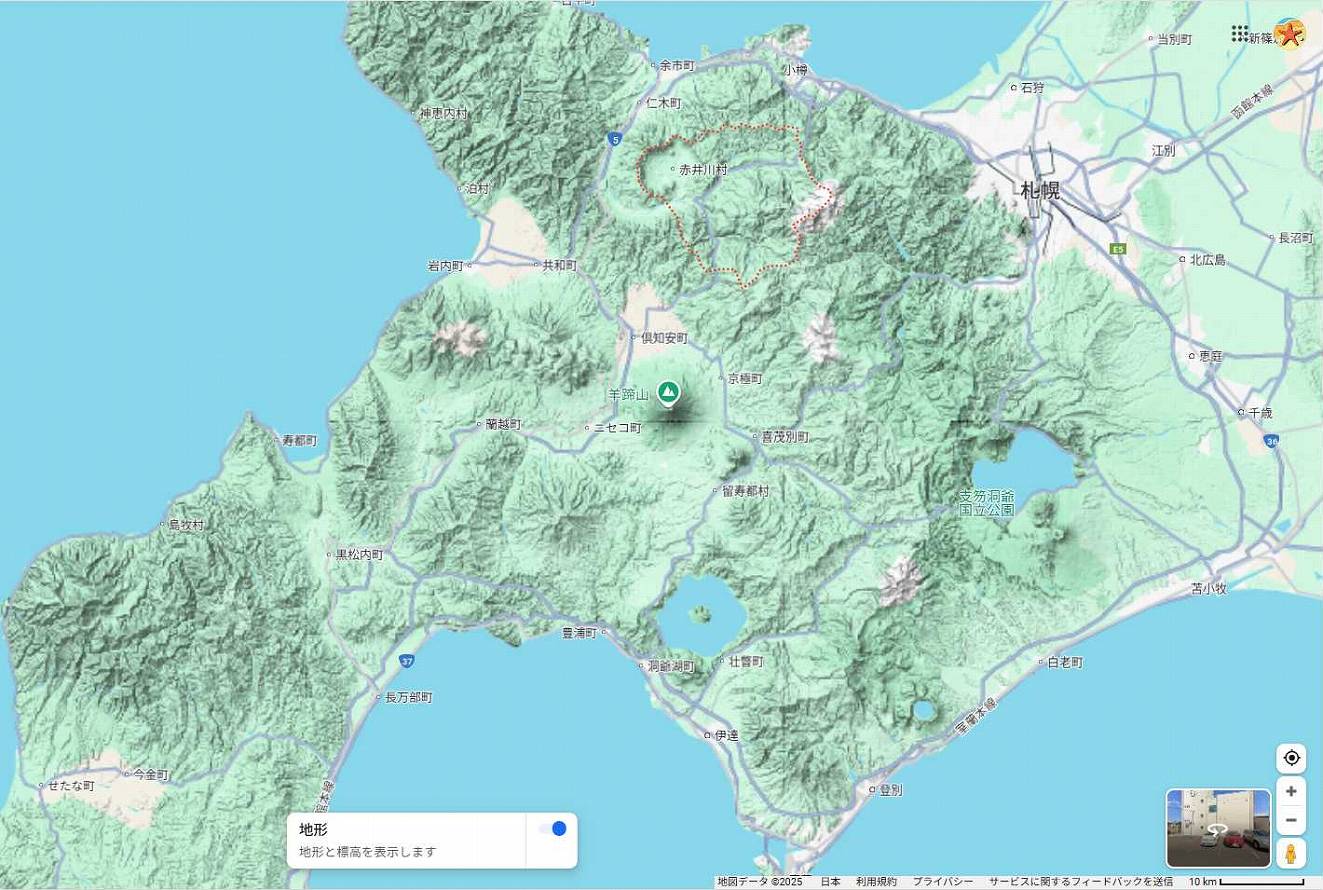
Task: Click the 洞爺湖町 town label
Action: (x=670, y=665)
